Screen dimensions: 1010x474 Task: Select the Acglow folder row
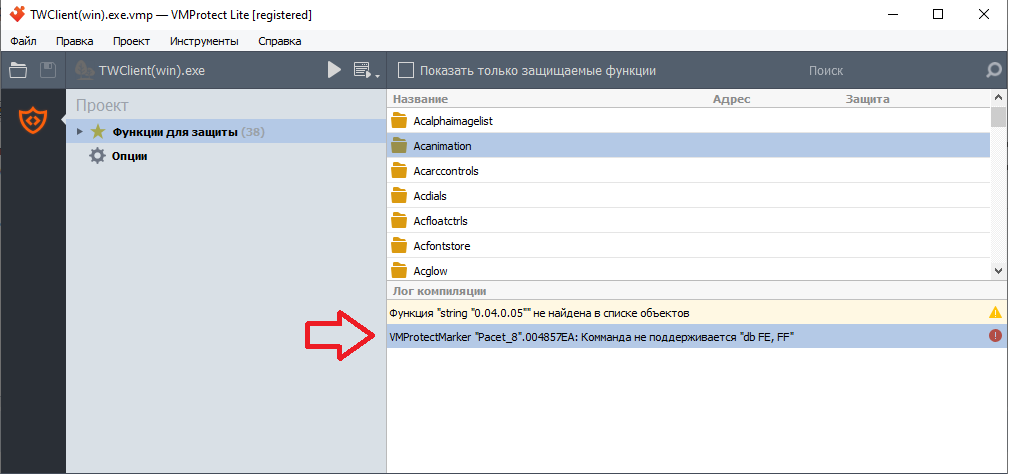688,270
